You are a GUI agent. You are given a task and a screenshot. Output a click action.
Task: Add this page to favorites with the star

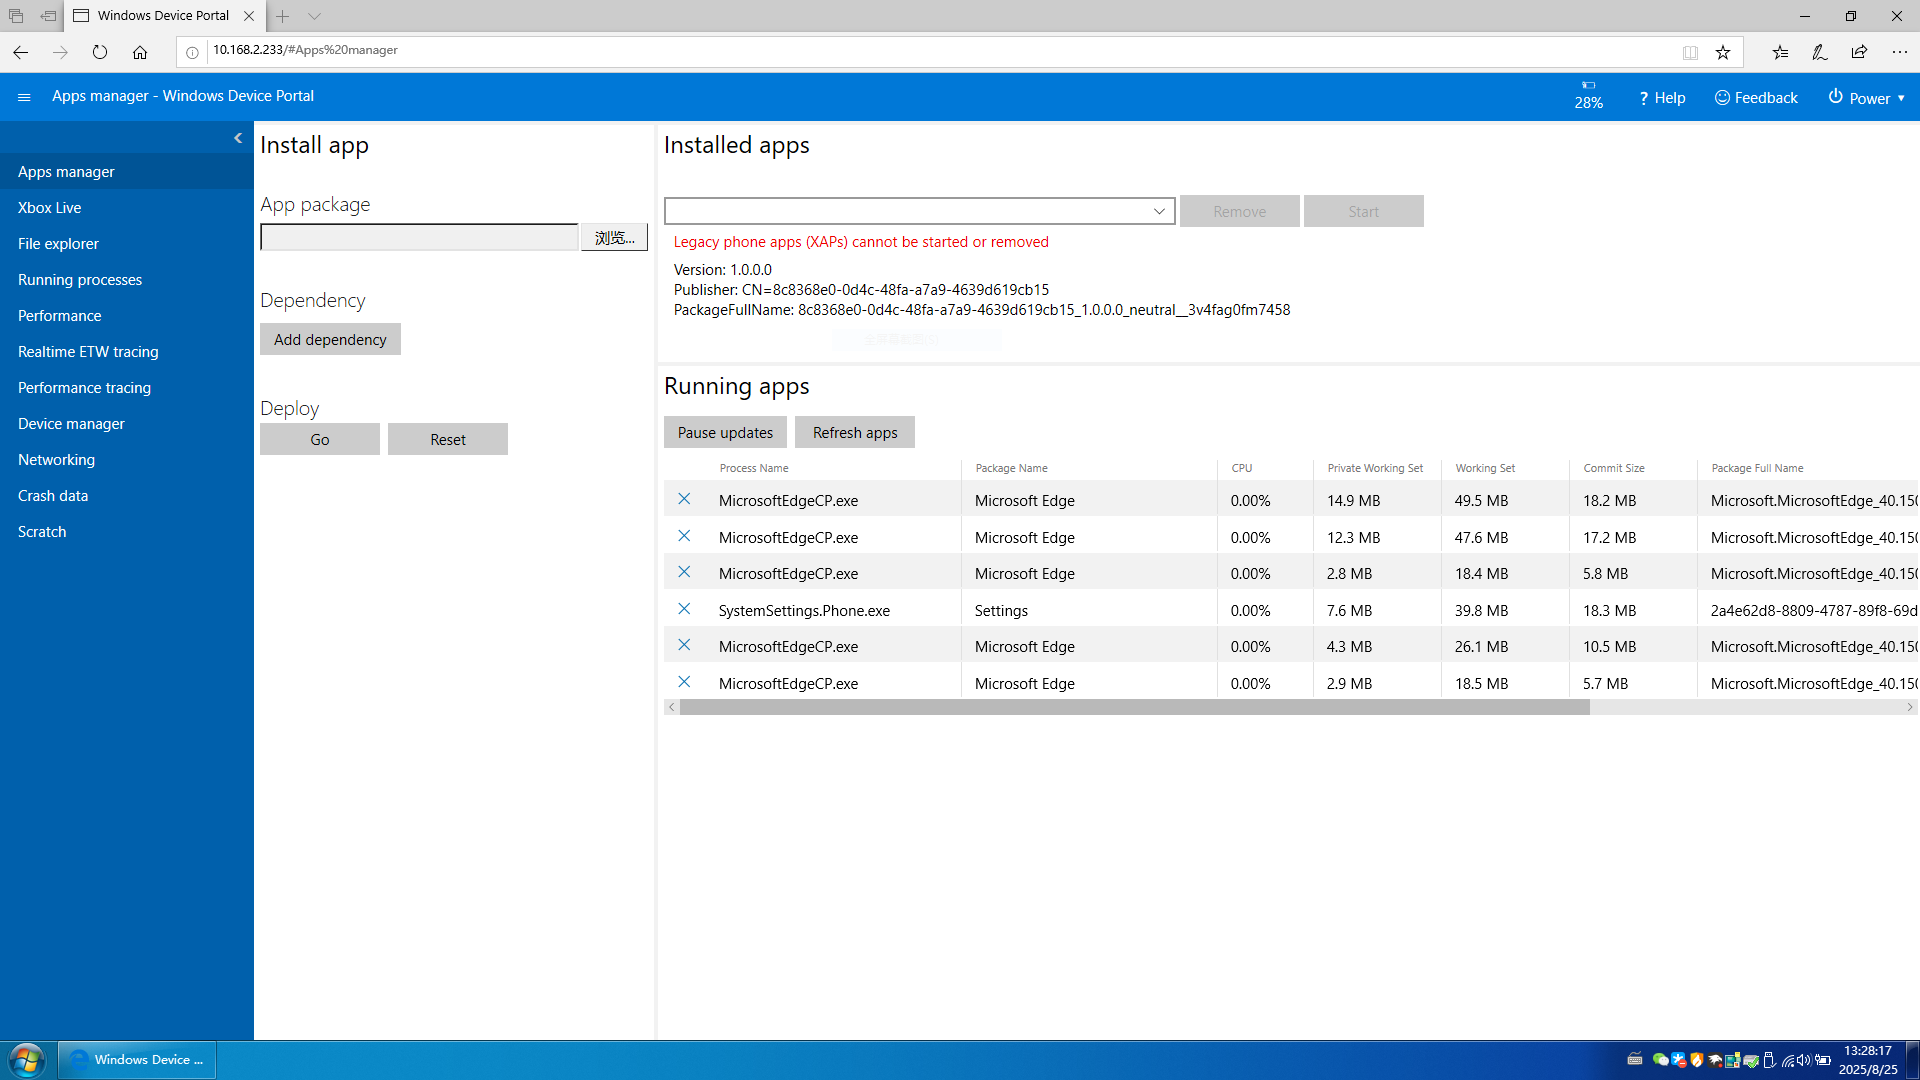click(x=1723, y=52)
